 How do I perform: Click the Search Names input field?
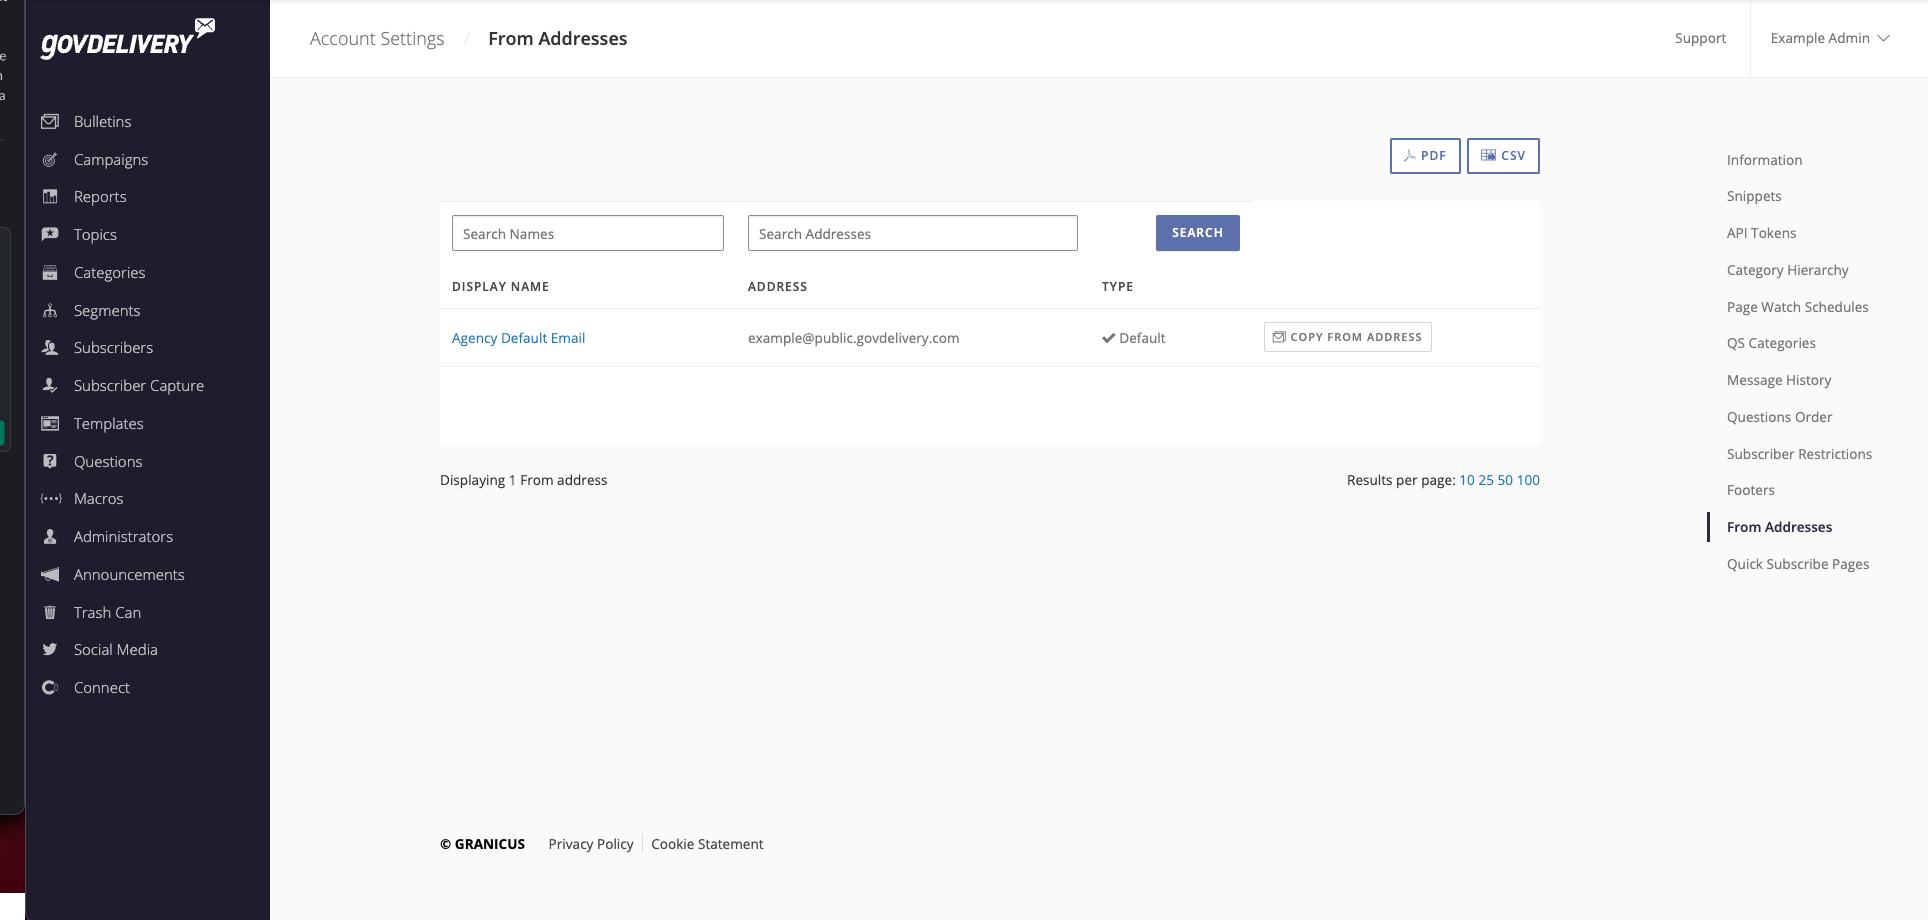[x=587, y=233]
